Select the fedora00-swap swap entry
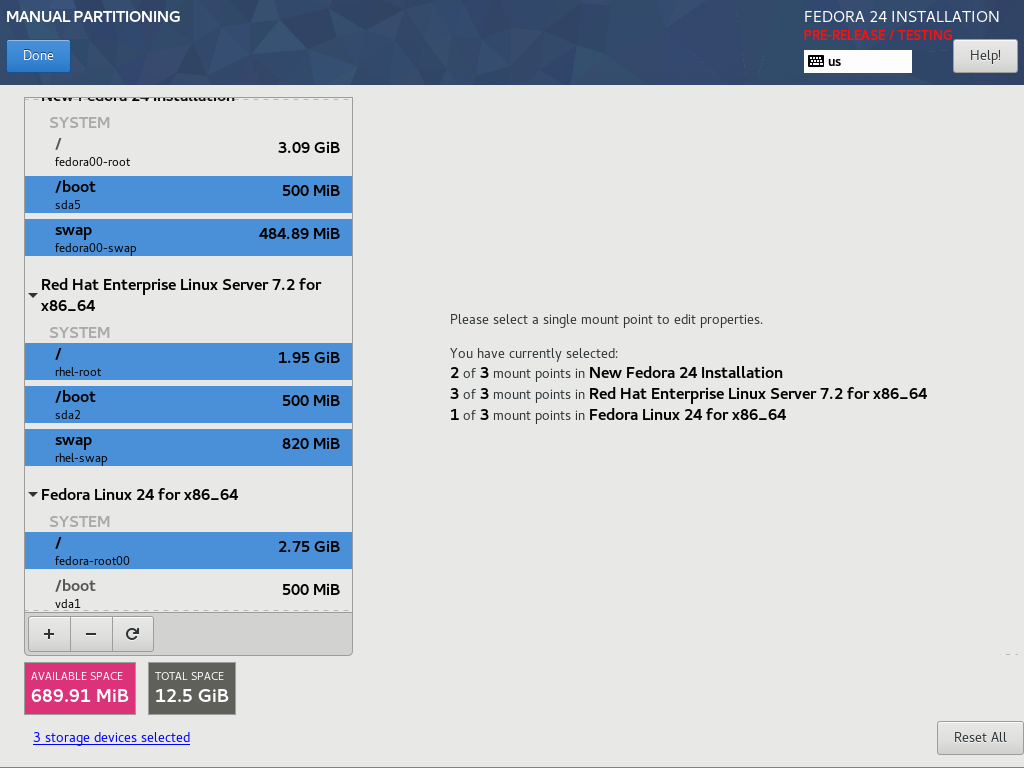This screenshot has height=768, width=1024. 188,238
